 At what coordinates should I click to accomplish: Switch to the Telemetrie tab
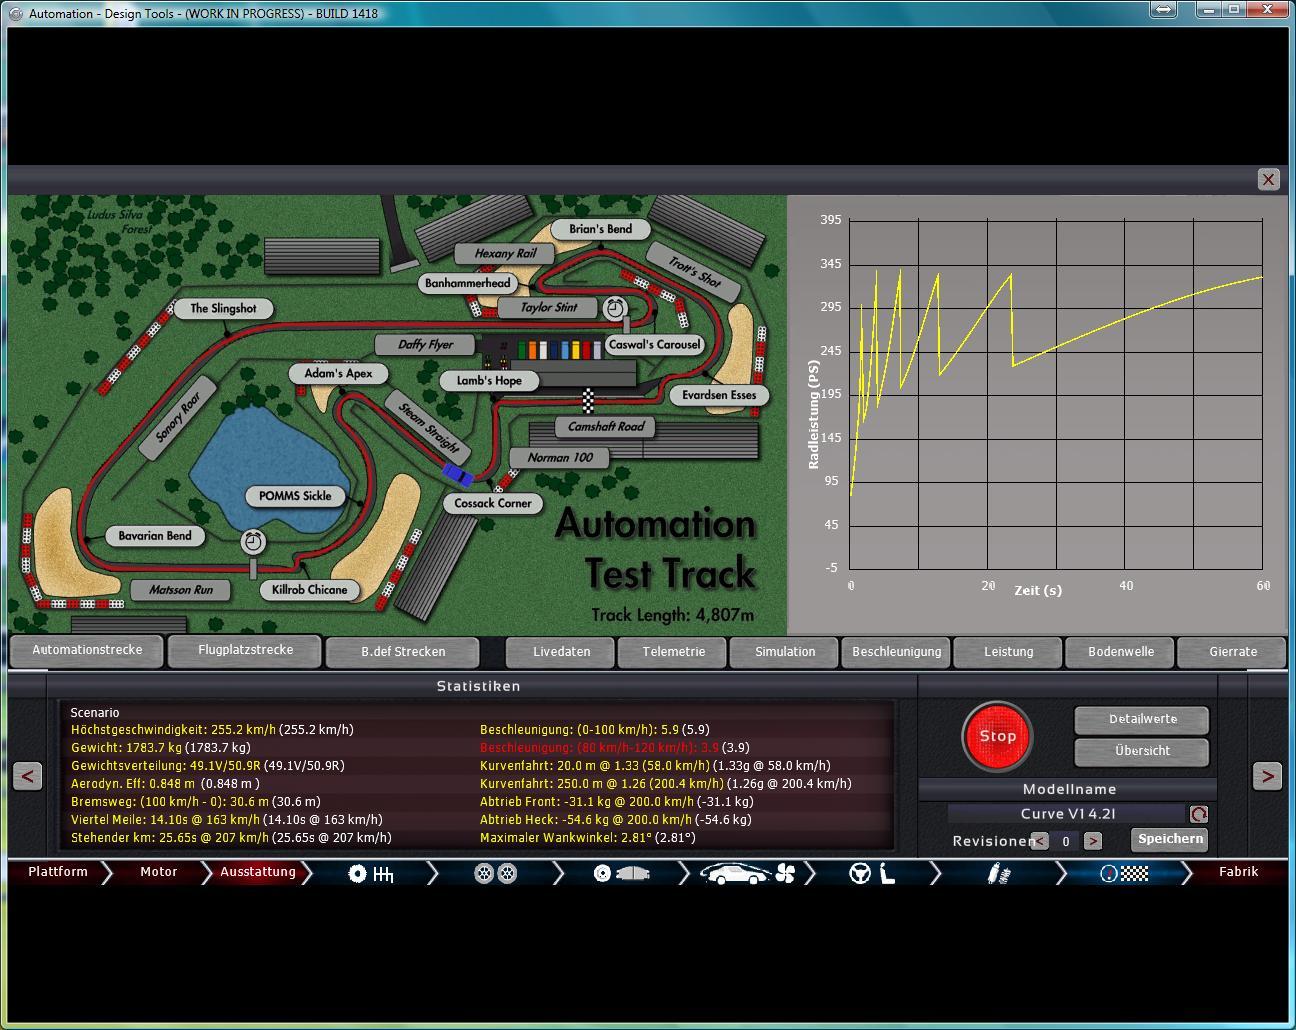coord(673,652)
